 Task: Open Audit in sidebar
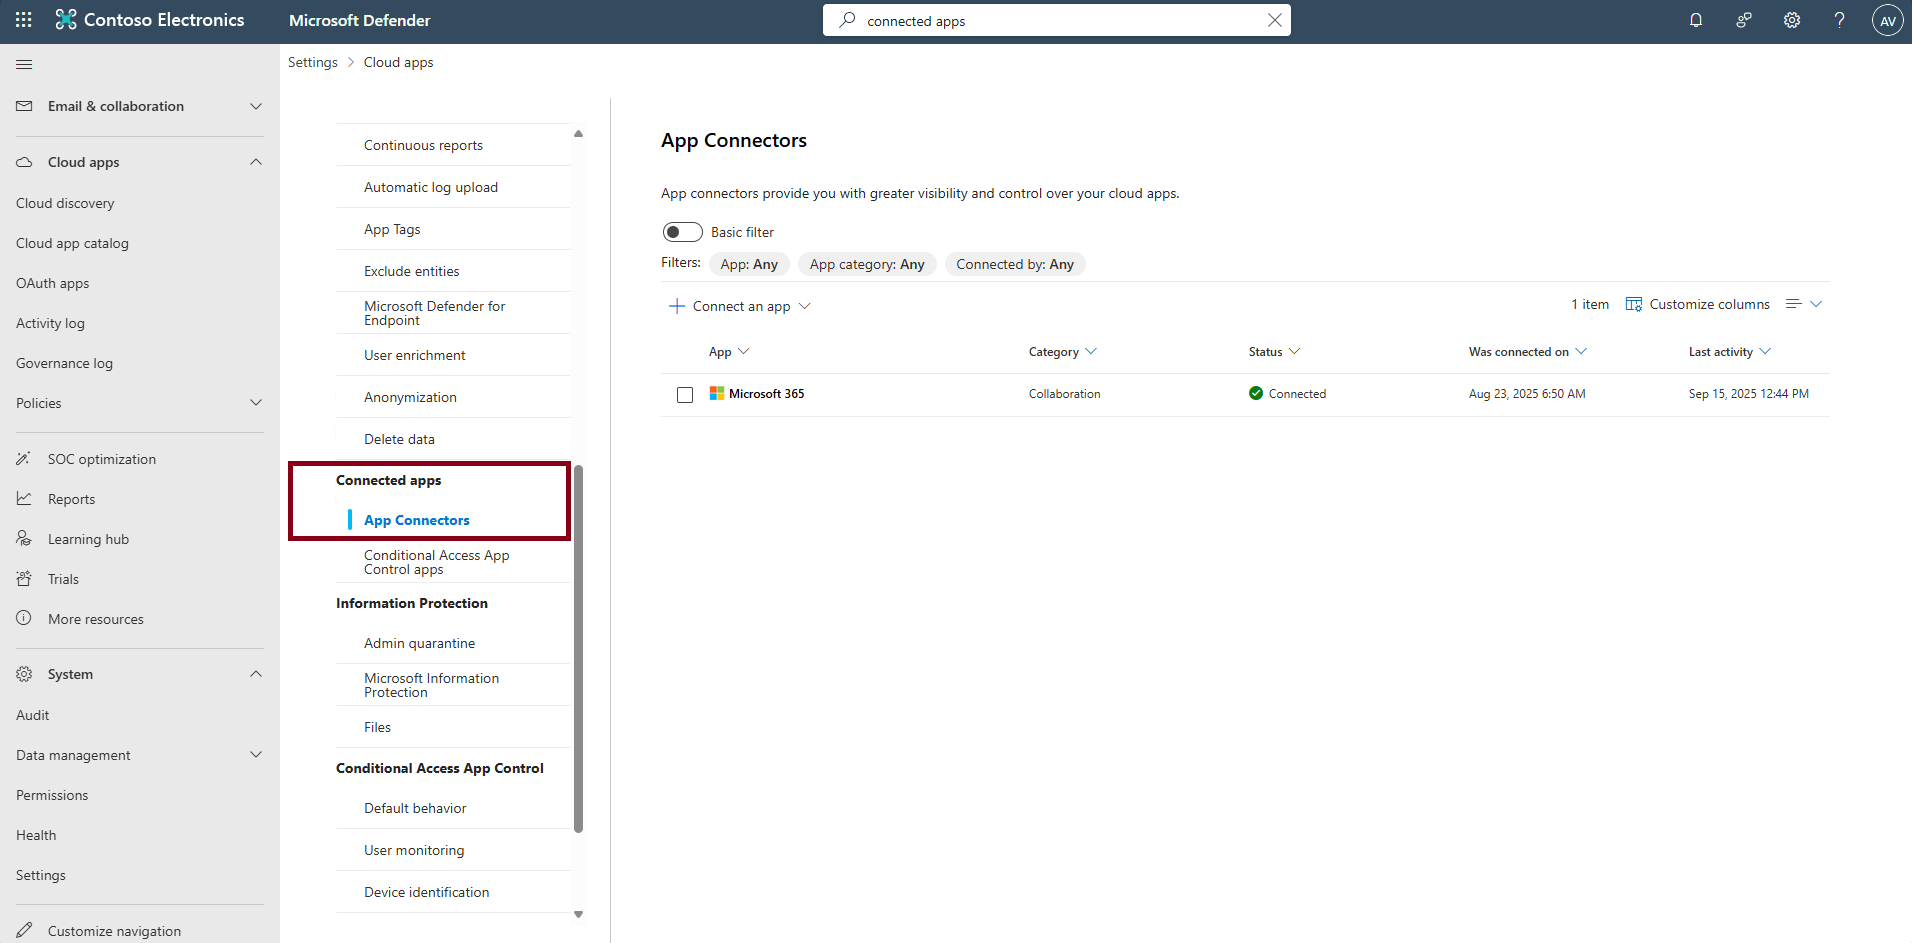[32, 715]
